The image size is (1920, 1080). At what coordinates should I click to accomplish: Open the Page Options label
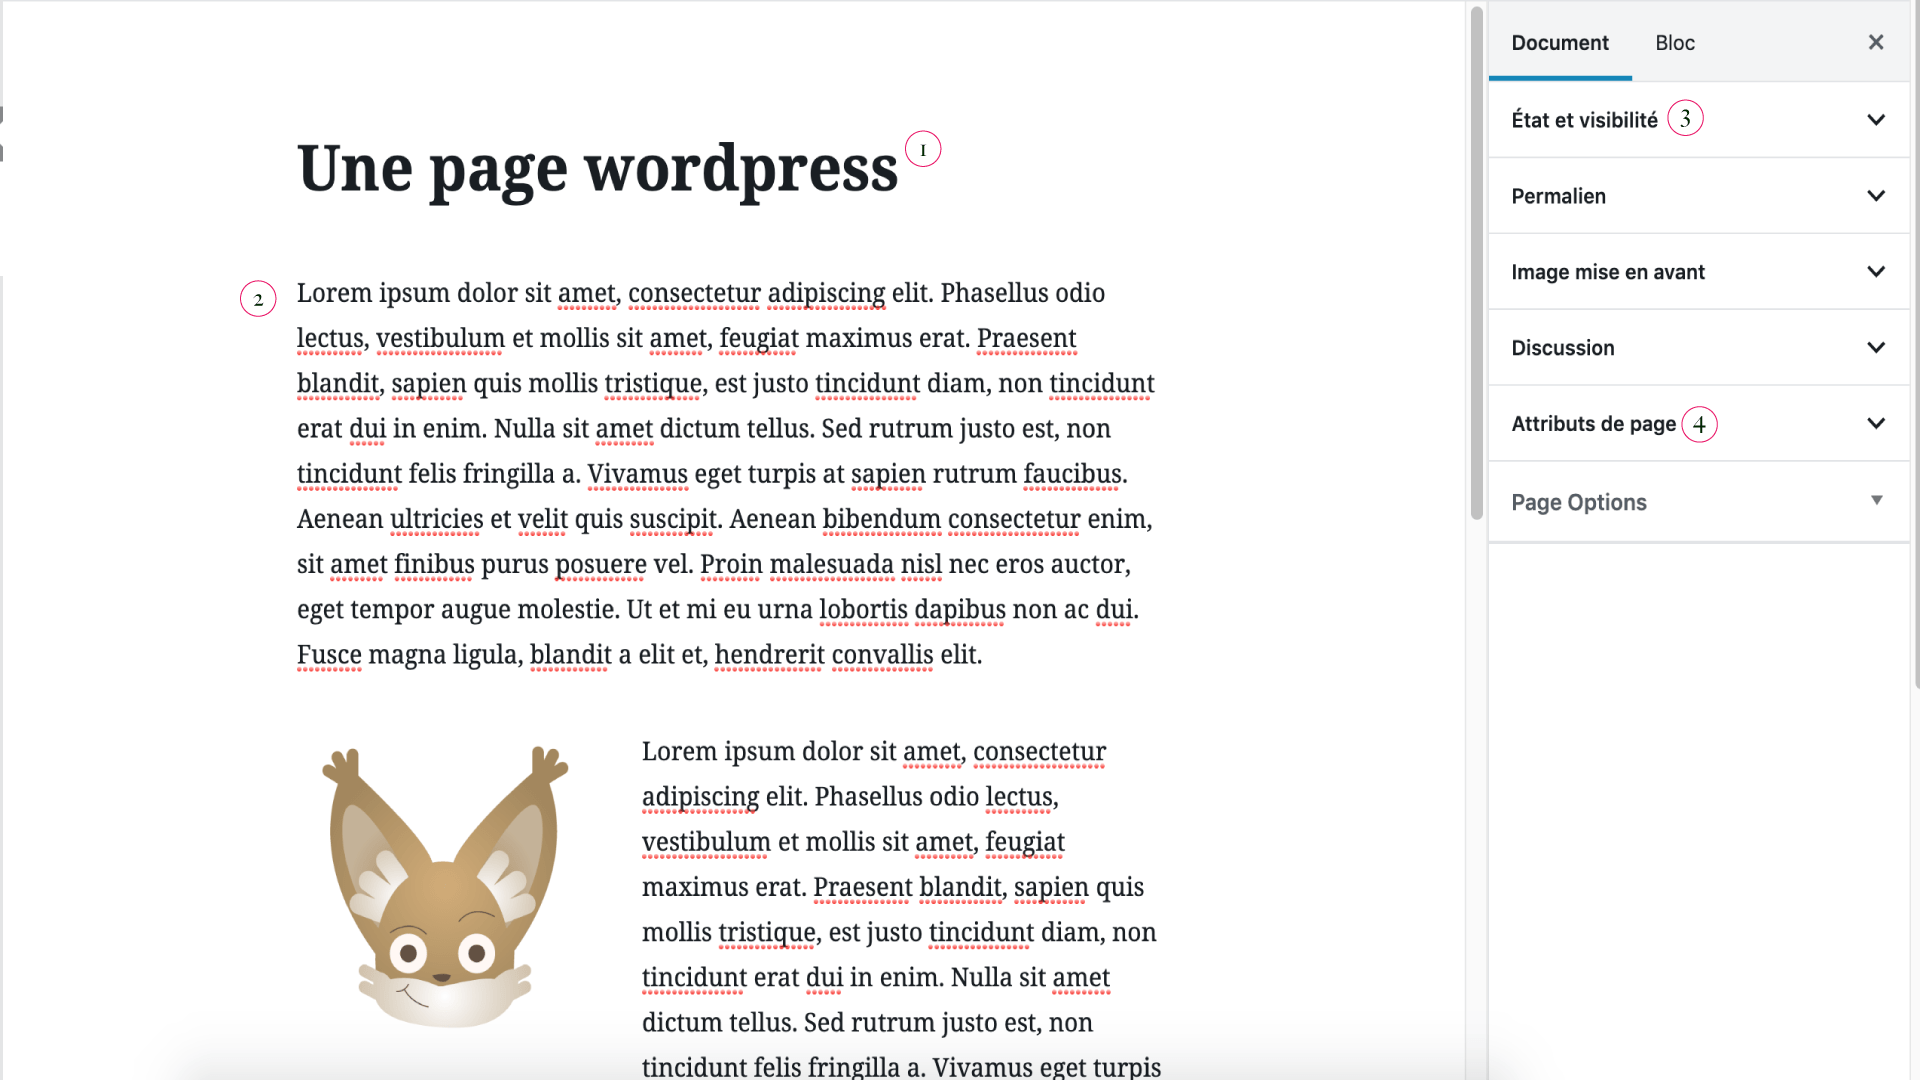1578,502
